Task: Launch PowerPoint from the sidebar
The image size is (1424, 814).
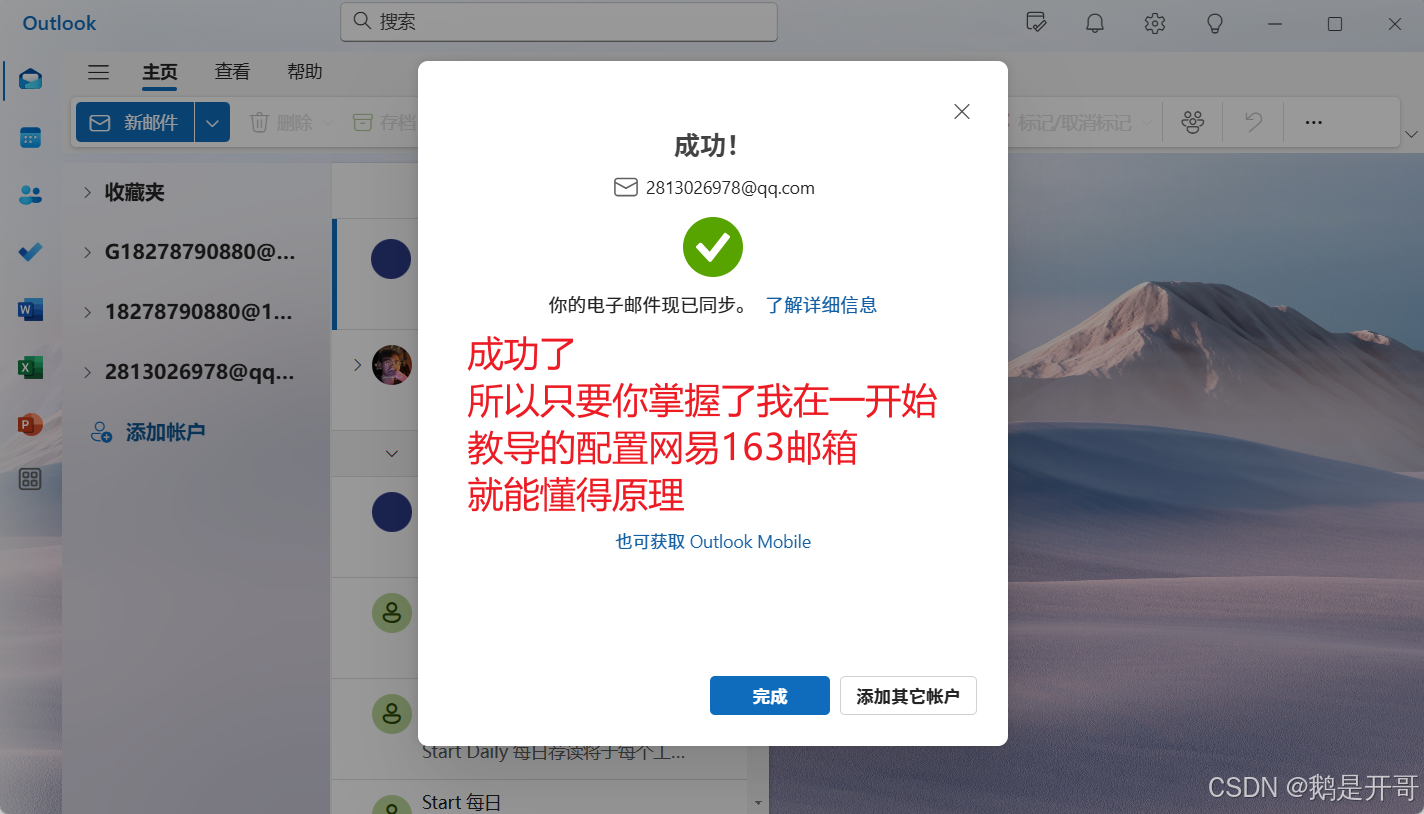Action: pos(30,425)
